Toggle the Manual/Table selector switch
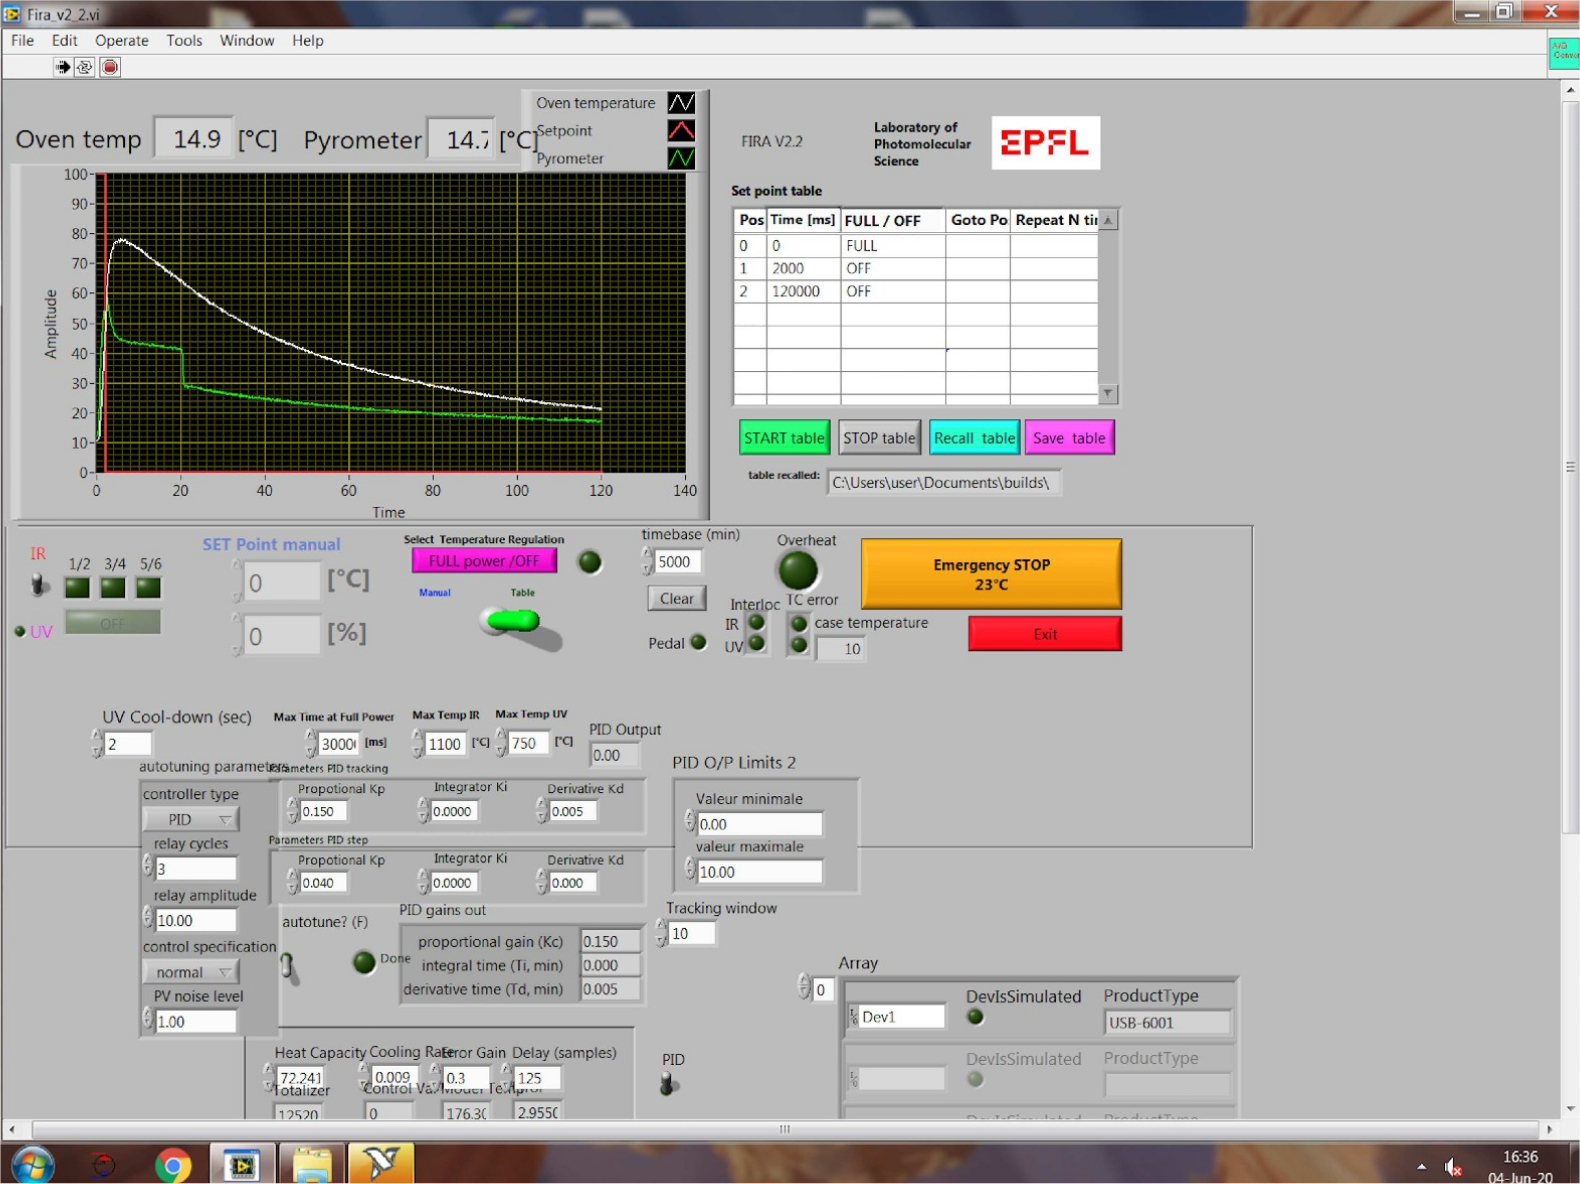Image resolution: width=1580 pixels, height=1184 pixels. 514,622
